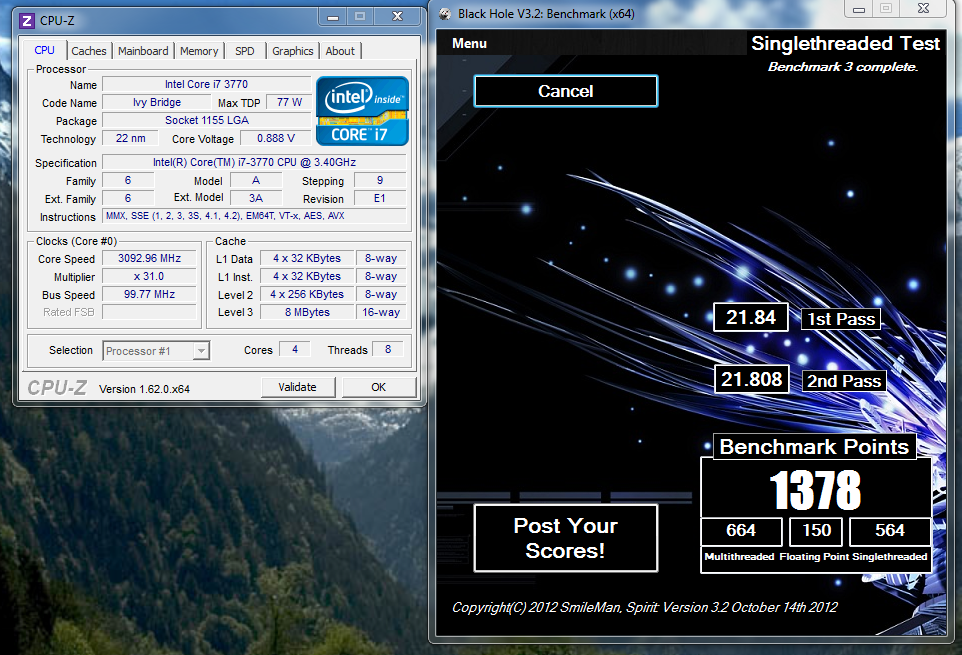Screen dimensions: 962x655
Task: Click the processor name Intel Core i7 3770
Action: (x=207, y=85)
